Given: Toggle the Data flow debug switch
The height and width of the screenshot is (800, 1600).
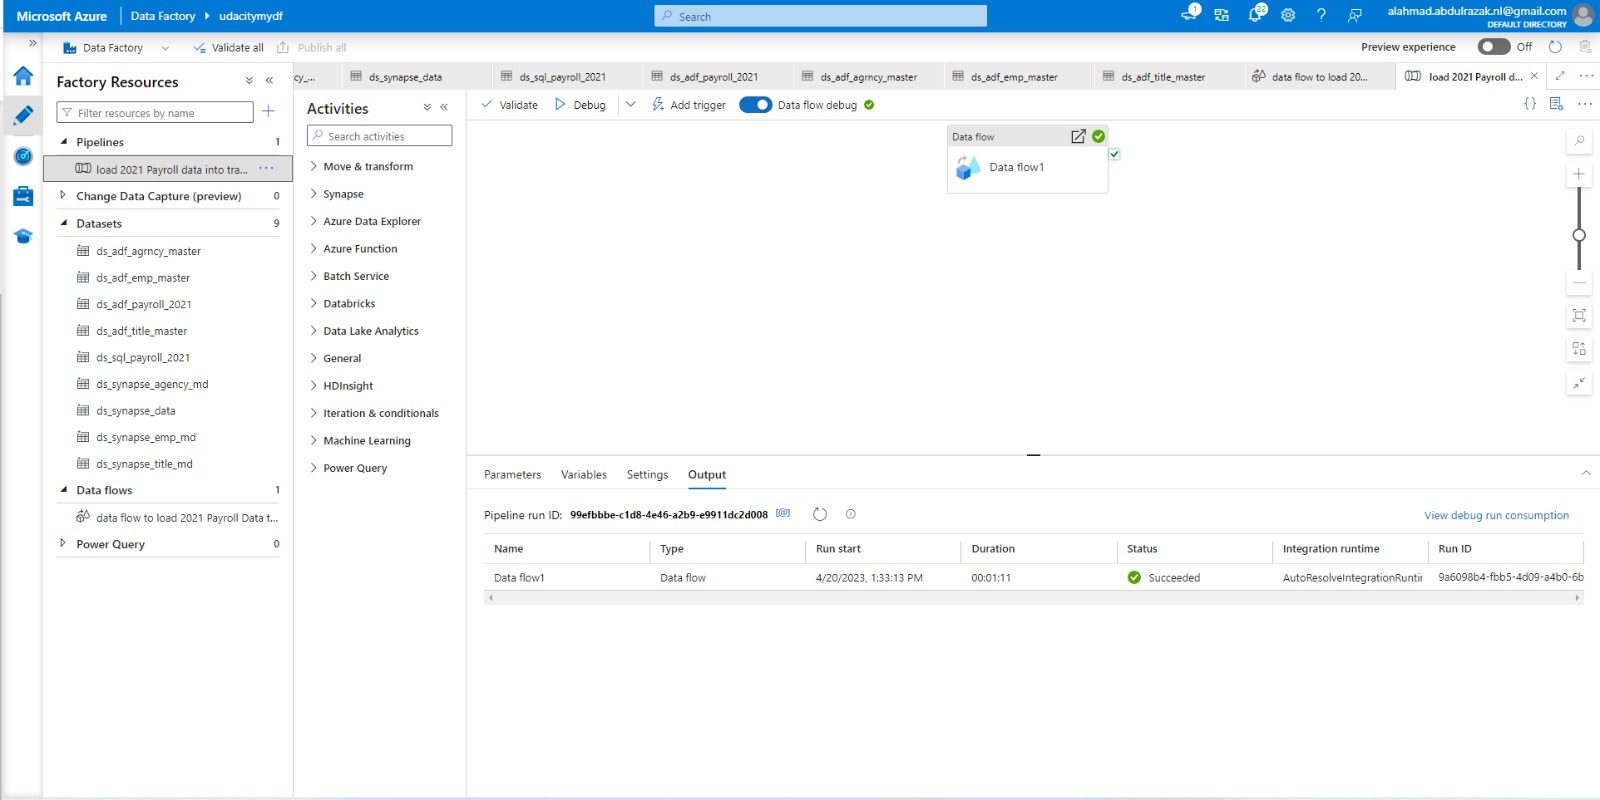Looking at the screenshot, I should 755,105.
